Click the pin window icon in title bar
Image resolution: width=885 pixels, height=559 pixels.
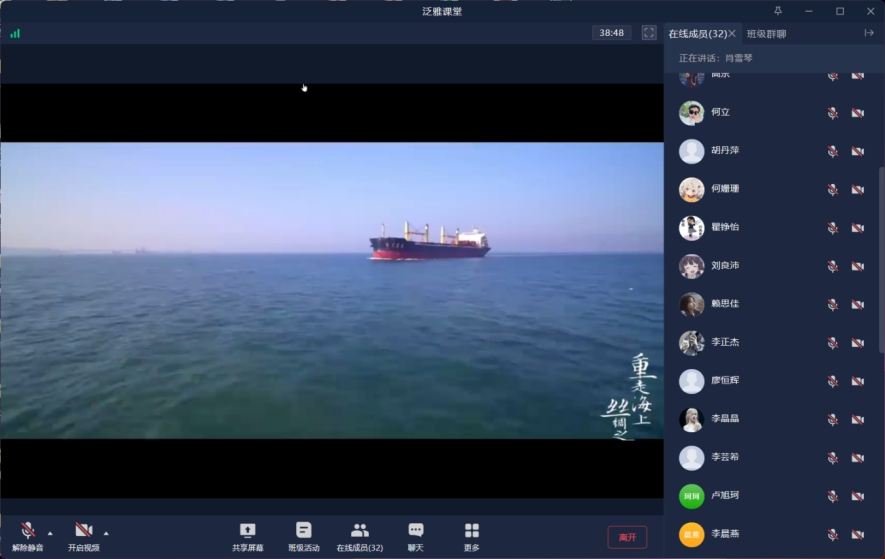778,11
